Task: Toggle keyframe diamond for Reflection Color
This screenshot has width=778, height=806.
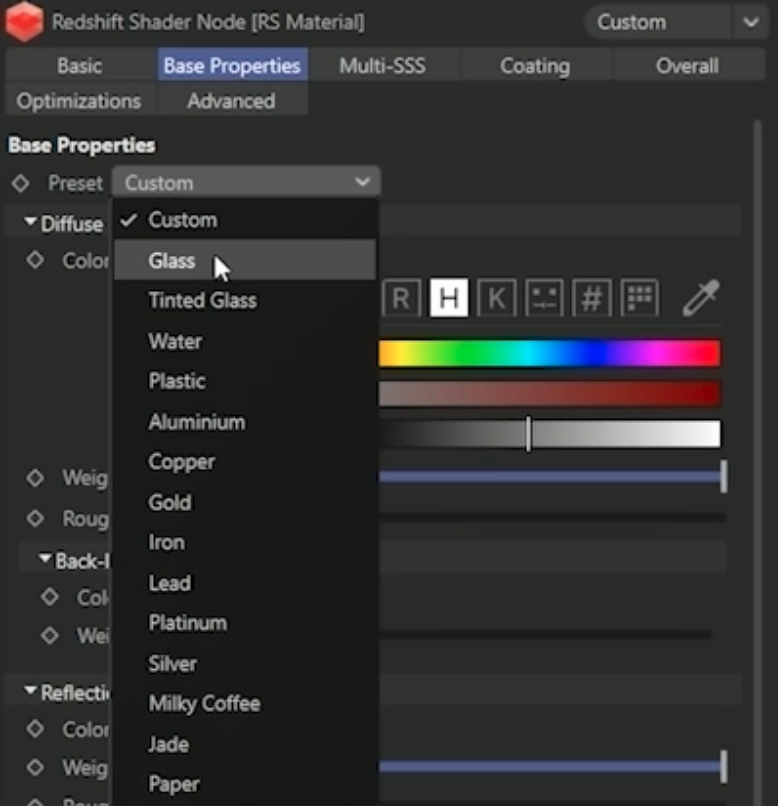Action: click(x=35, y=728)
